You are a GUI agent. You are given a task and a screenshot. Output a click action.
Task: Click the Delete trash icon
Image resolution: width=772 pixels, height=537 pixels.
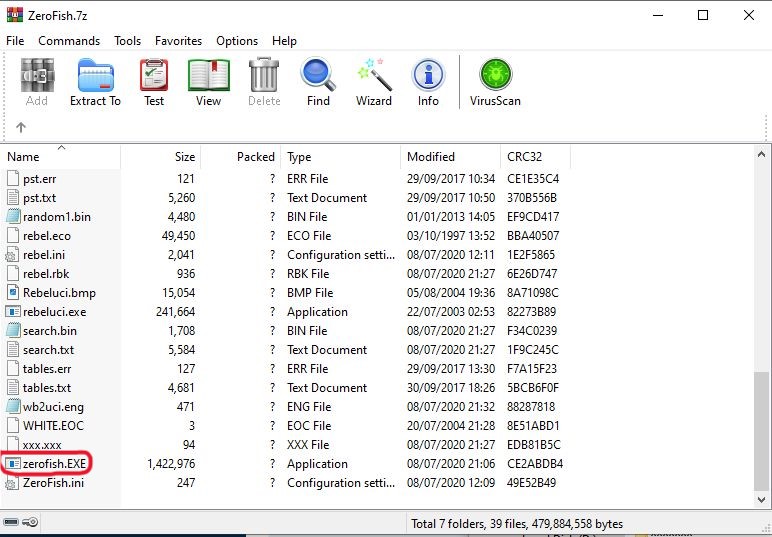coord(264,75)
